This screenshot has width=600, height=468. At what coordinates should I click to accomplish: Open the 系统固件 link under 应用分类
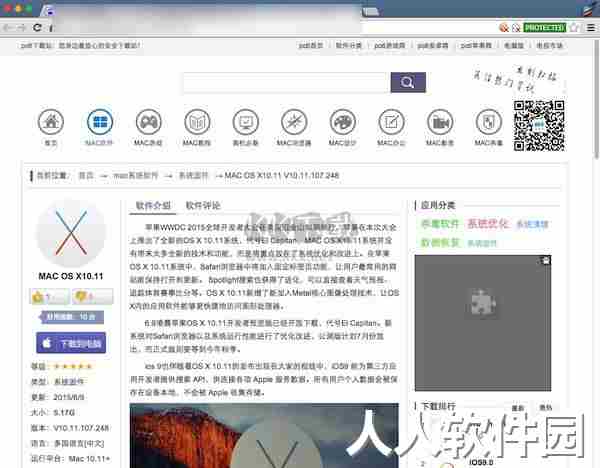[x=482, y=243]
